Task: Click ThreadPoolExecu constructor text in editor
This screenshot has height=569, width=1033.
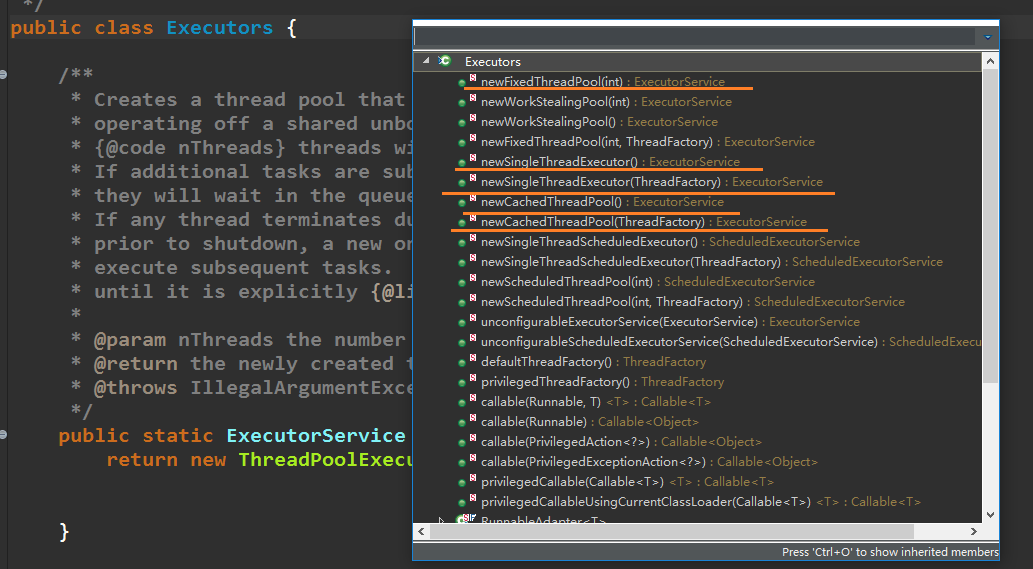Action: pos(325,460)
